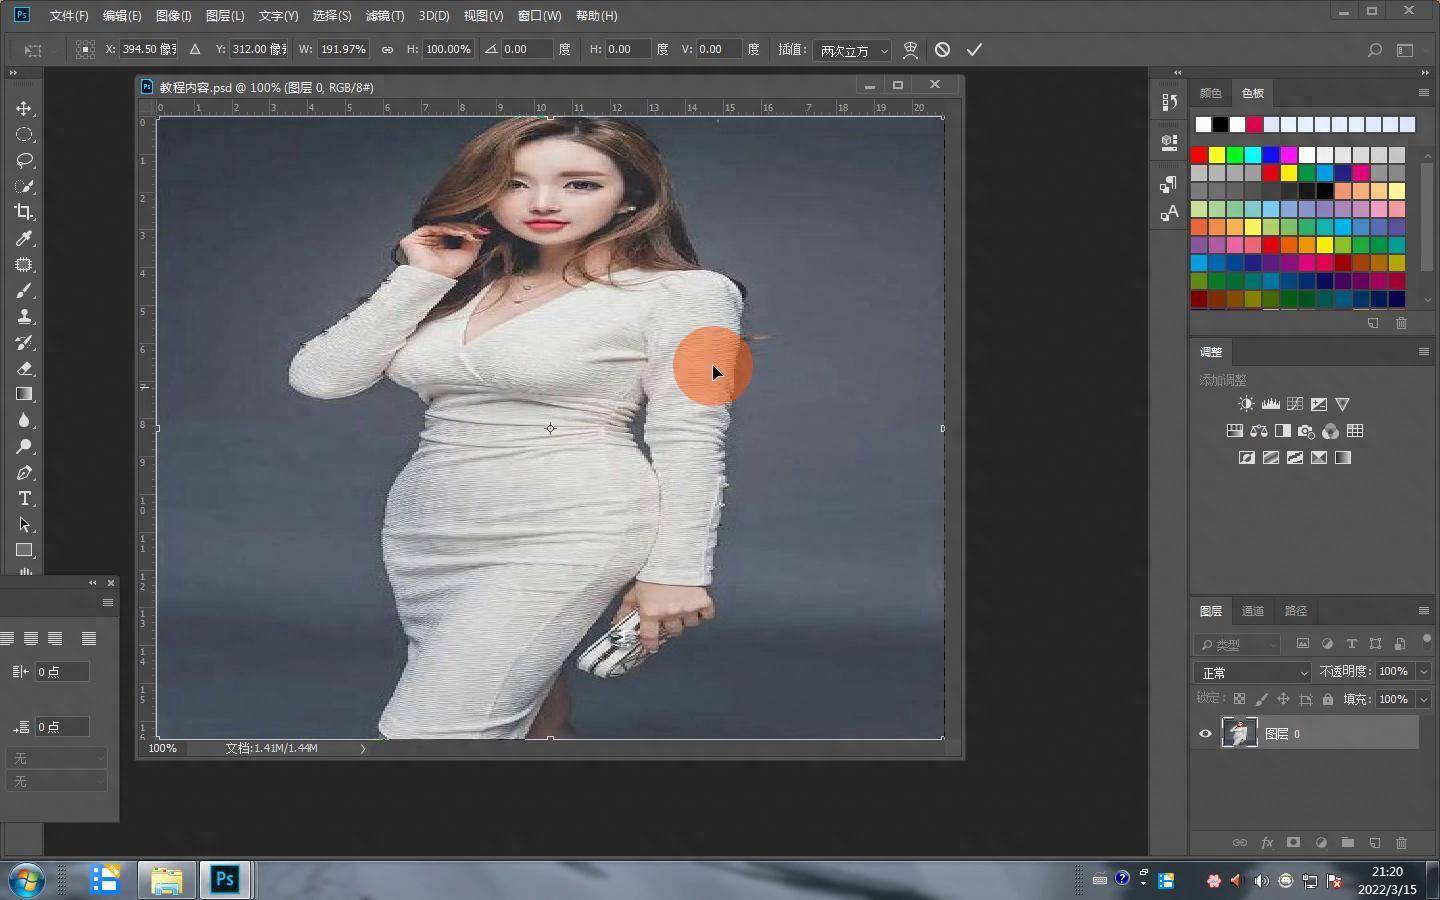Select the Clone Stamp tool
Viewport: 1440px width, 900px height.
pos(24,316)
